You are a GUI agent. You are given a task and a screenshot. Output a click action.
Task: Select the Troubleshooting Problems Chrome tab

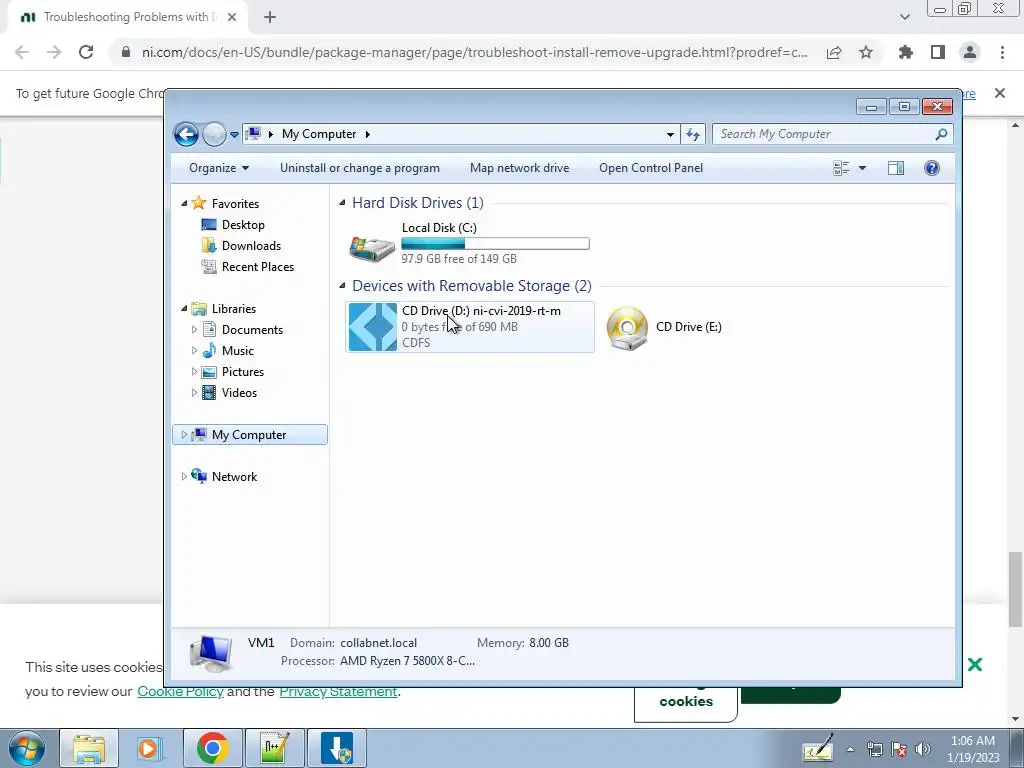point(129,17)
